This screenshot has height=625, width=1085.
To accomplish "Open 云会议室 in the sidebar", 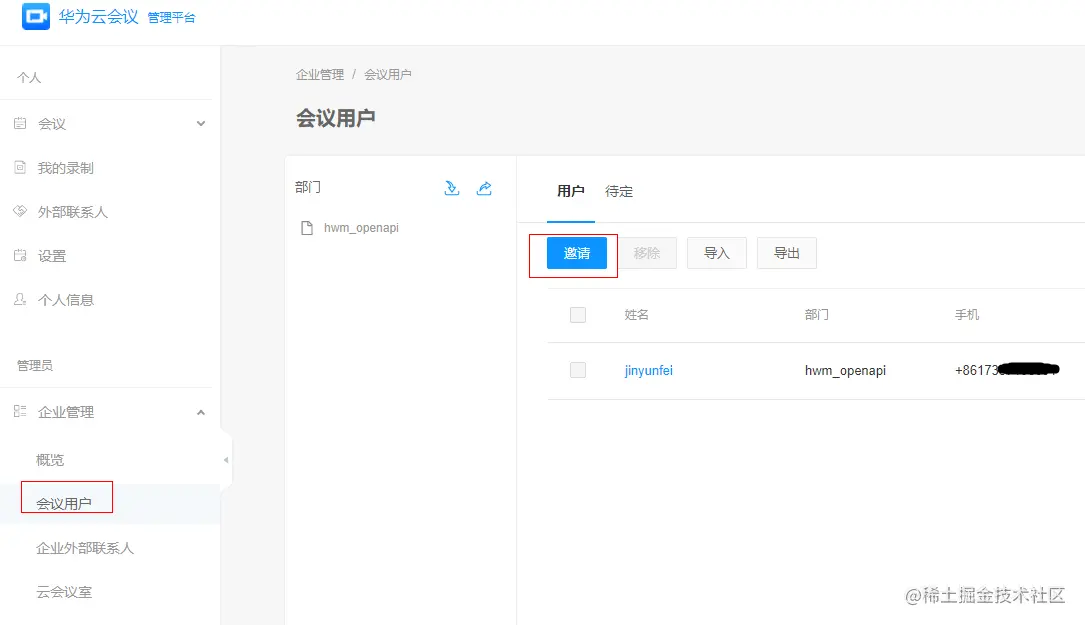I will 64,592.
